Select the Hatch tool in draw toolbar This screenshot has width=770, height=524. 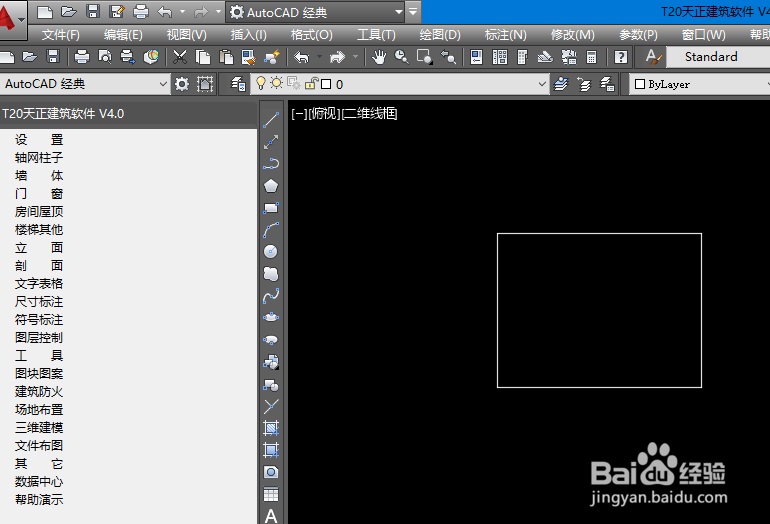271,428
